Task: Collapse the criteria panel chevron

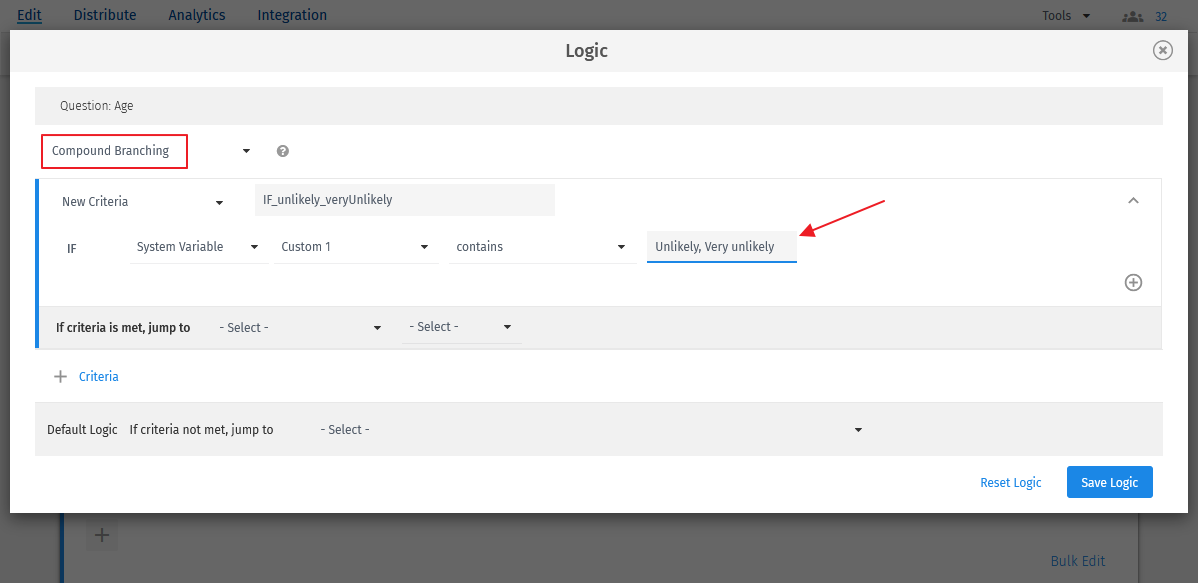Action: tap(1133, 201)
